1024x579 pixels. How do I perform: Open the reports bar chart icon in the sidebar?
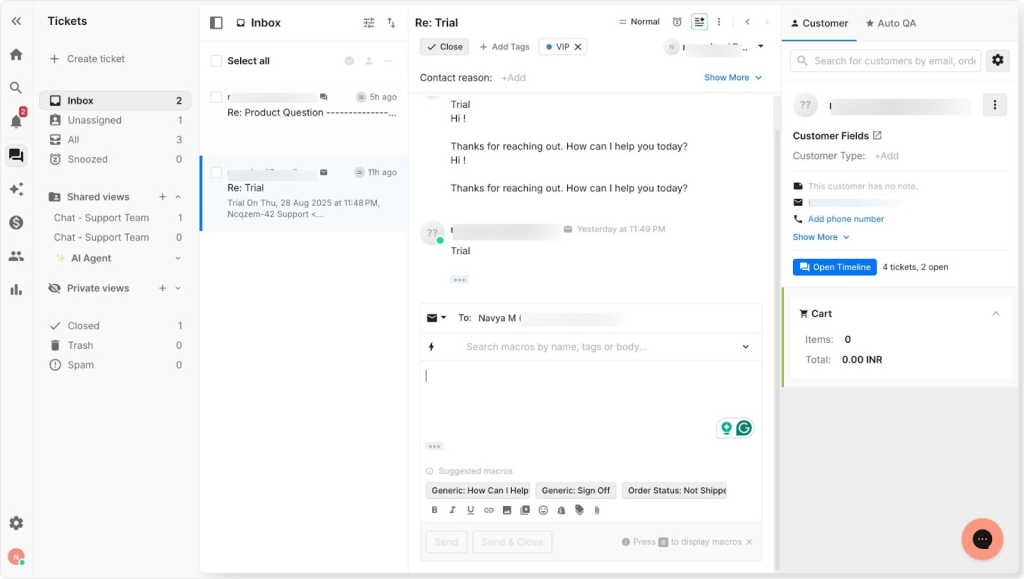pyautogui.click(x=16, y=289)
